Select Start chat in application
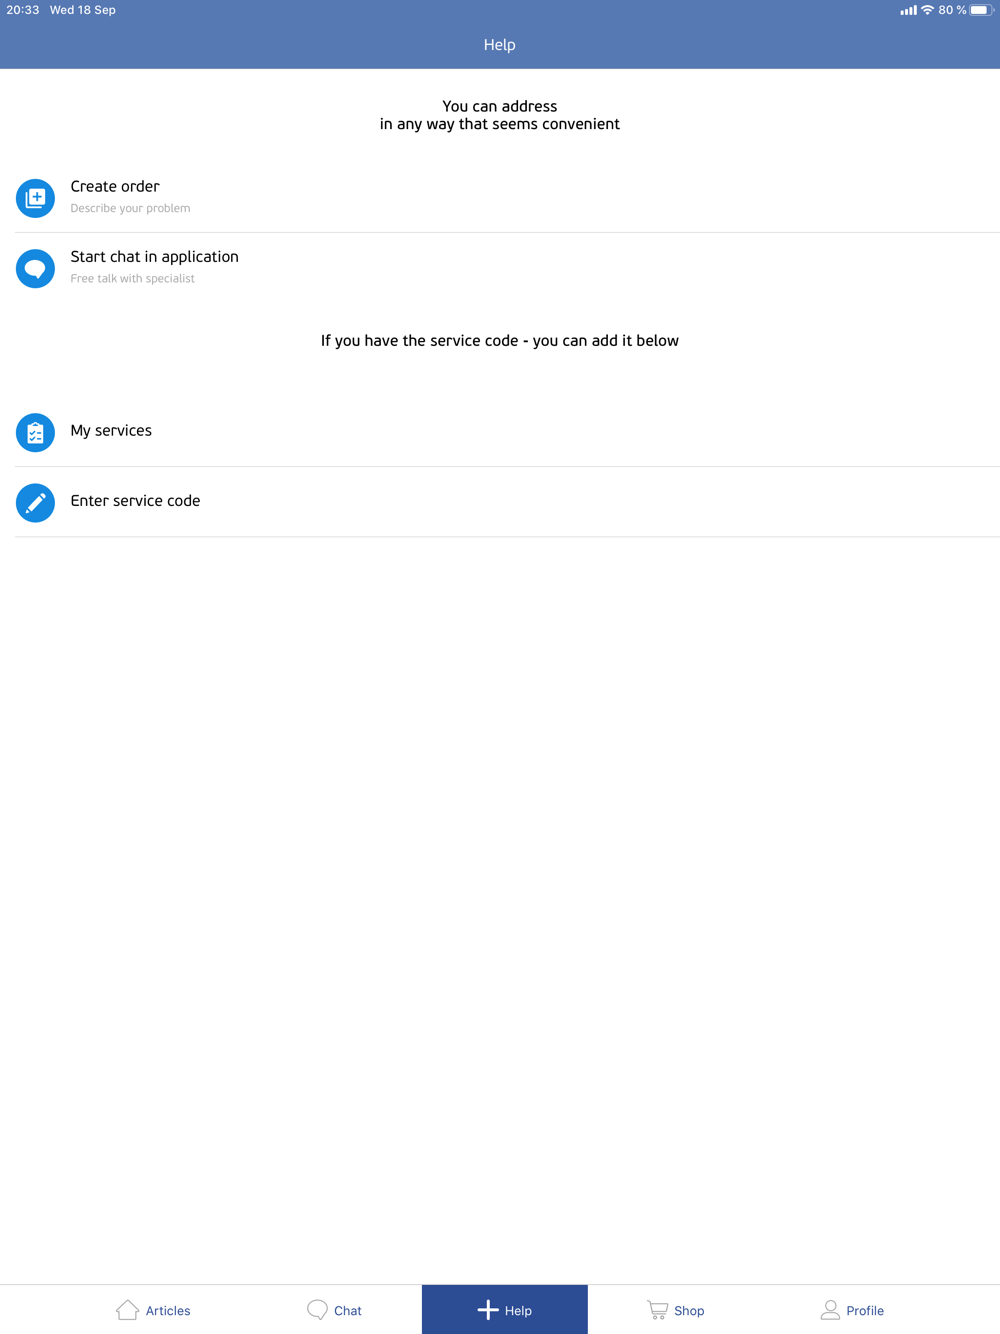1000x1334 pixels. [507, 268]
